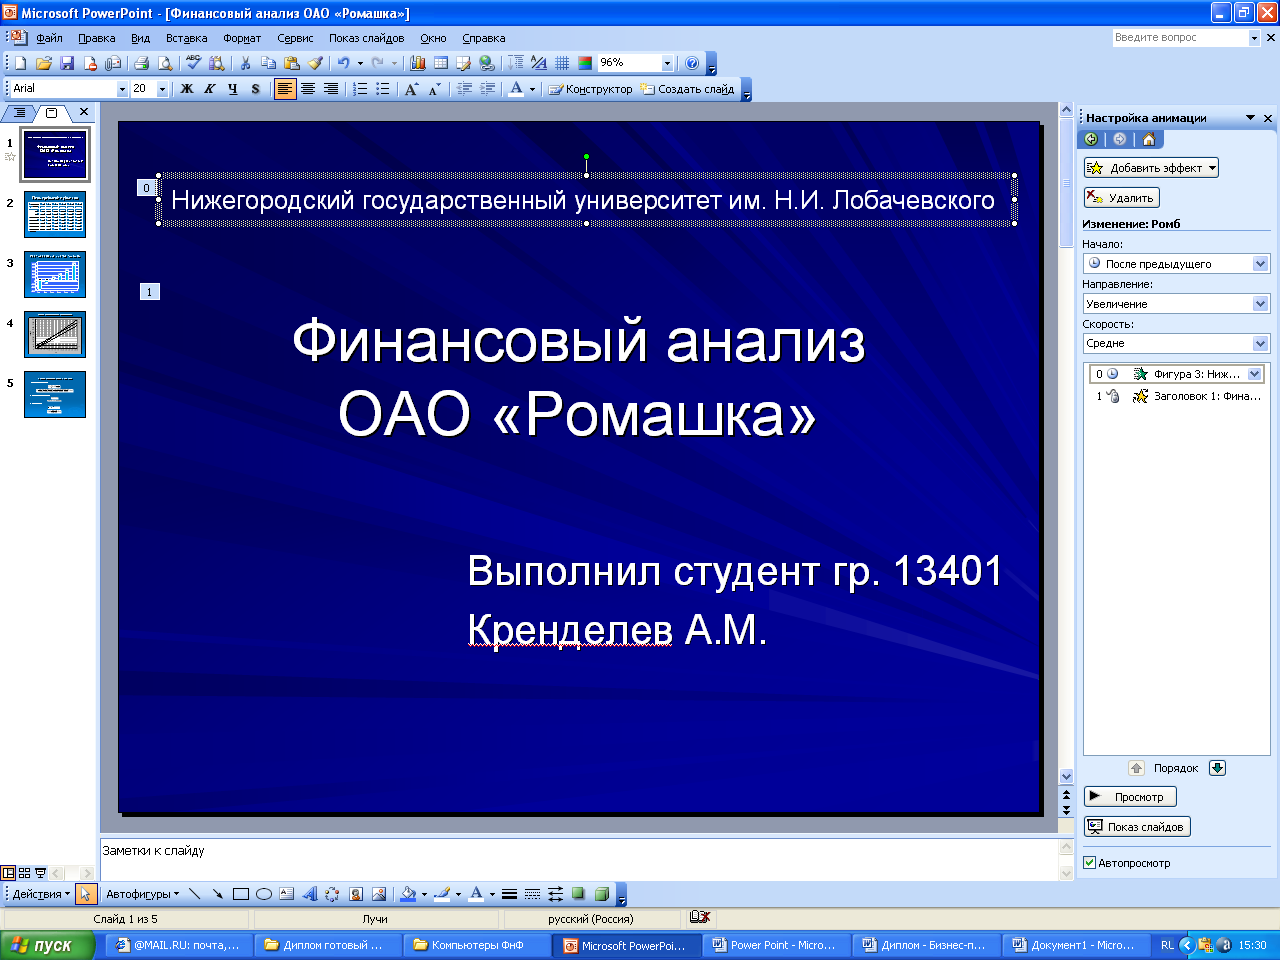Go to the task pane Home icon
Screen dimensions: 1280x960
[x=1148, y=139]
